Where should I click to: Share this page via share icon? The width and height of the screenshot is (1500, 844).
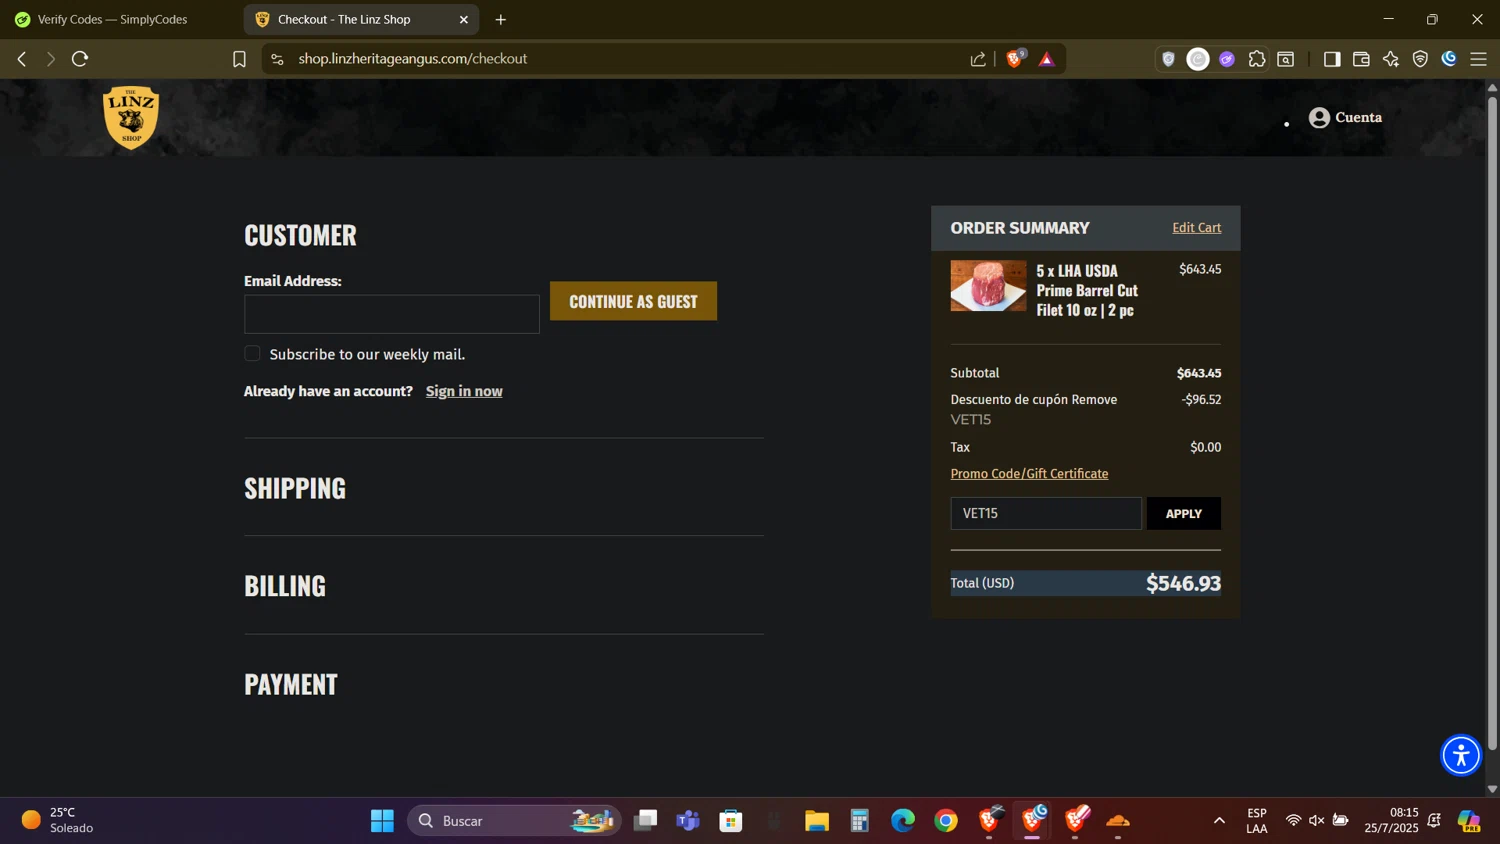pos(978,59)
